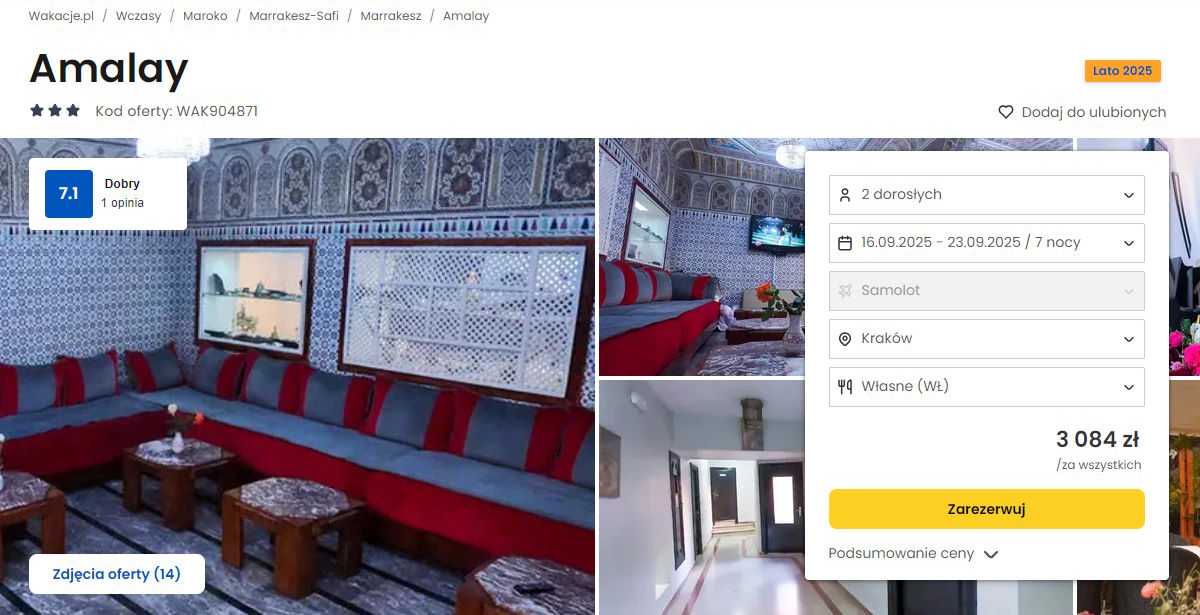Expand Podsumowanie ceny price summary
1200x615 pixels.
(914, 553)
